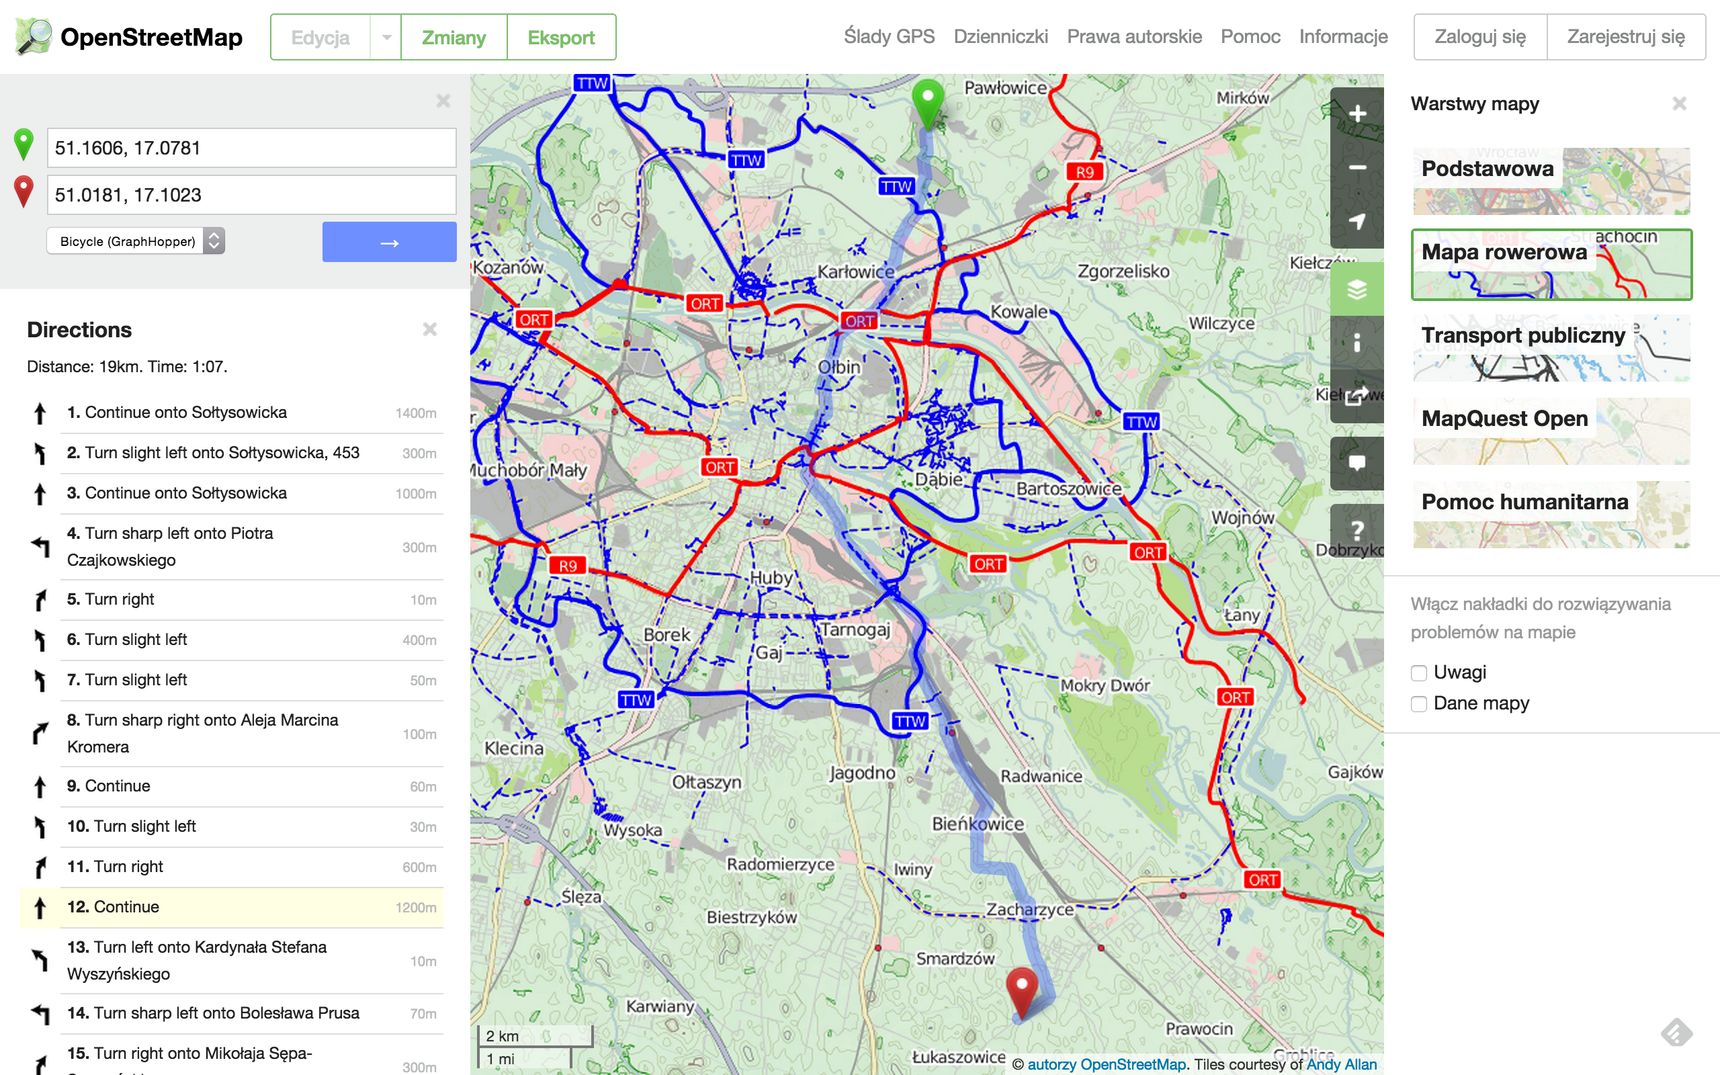The height and width of the screenshot is (1075, 1720).
Task: Open the Andy Allan link
Action: pos(1341,1064)
